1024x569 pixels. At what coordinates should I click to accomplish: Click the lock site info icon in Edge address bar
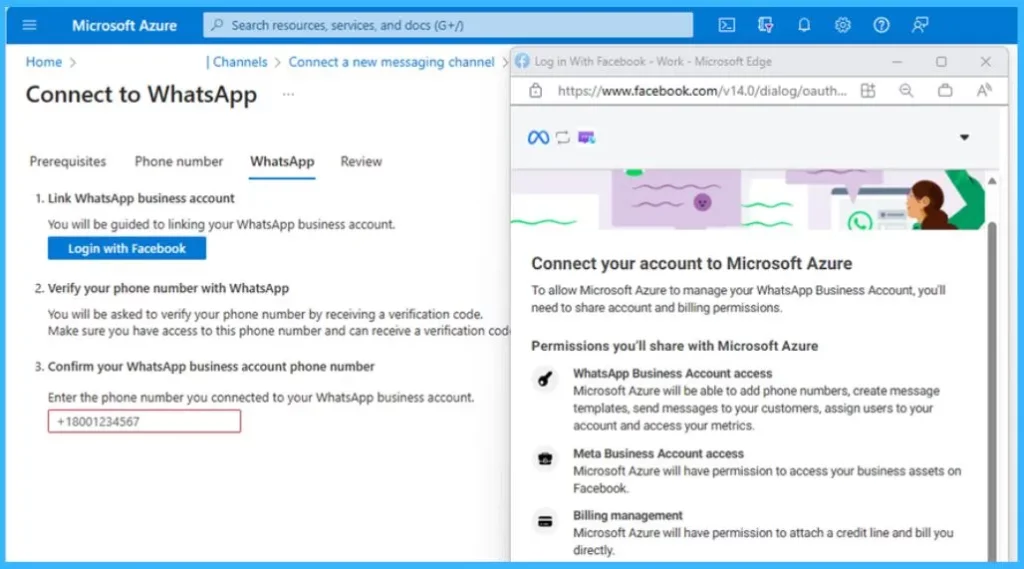click(536, 91)
